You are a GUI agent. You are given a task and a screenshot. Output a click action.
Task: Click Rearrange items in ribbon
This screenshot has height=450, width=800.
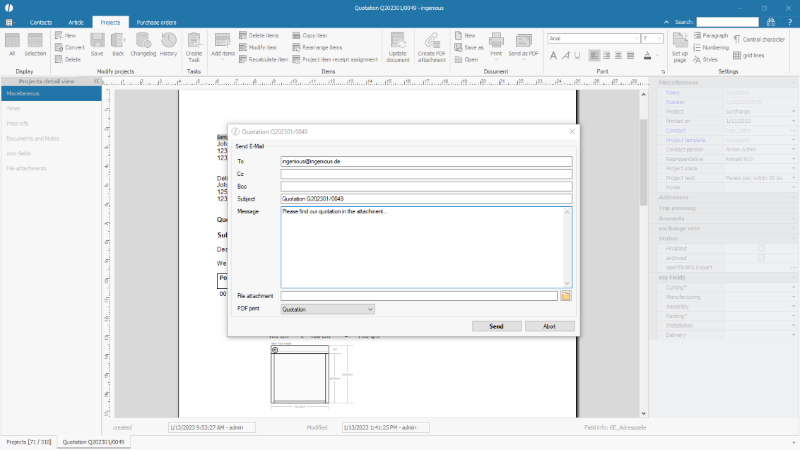click(317, 47)
